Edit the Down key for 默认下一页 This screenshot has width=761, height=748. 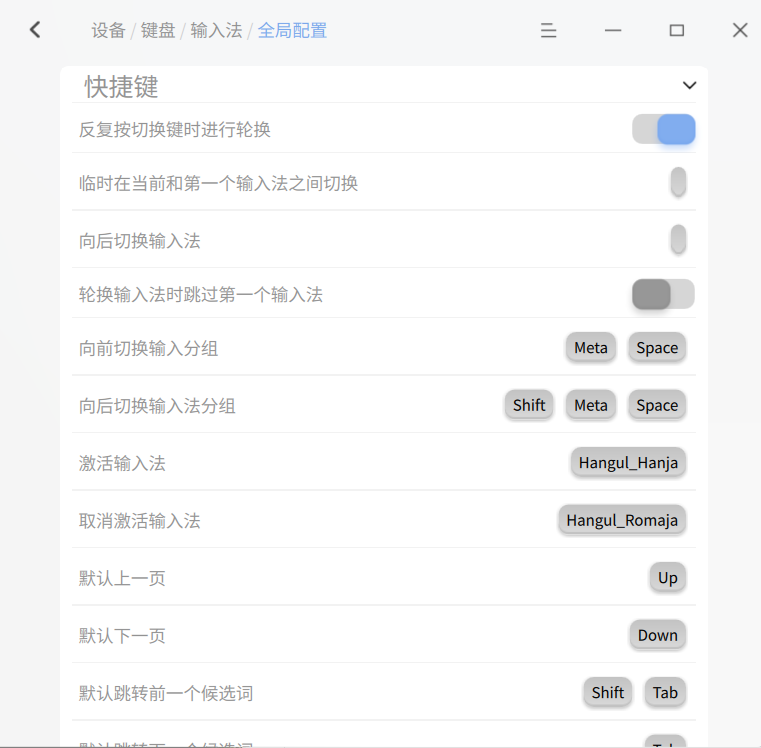click(657, 635)
